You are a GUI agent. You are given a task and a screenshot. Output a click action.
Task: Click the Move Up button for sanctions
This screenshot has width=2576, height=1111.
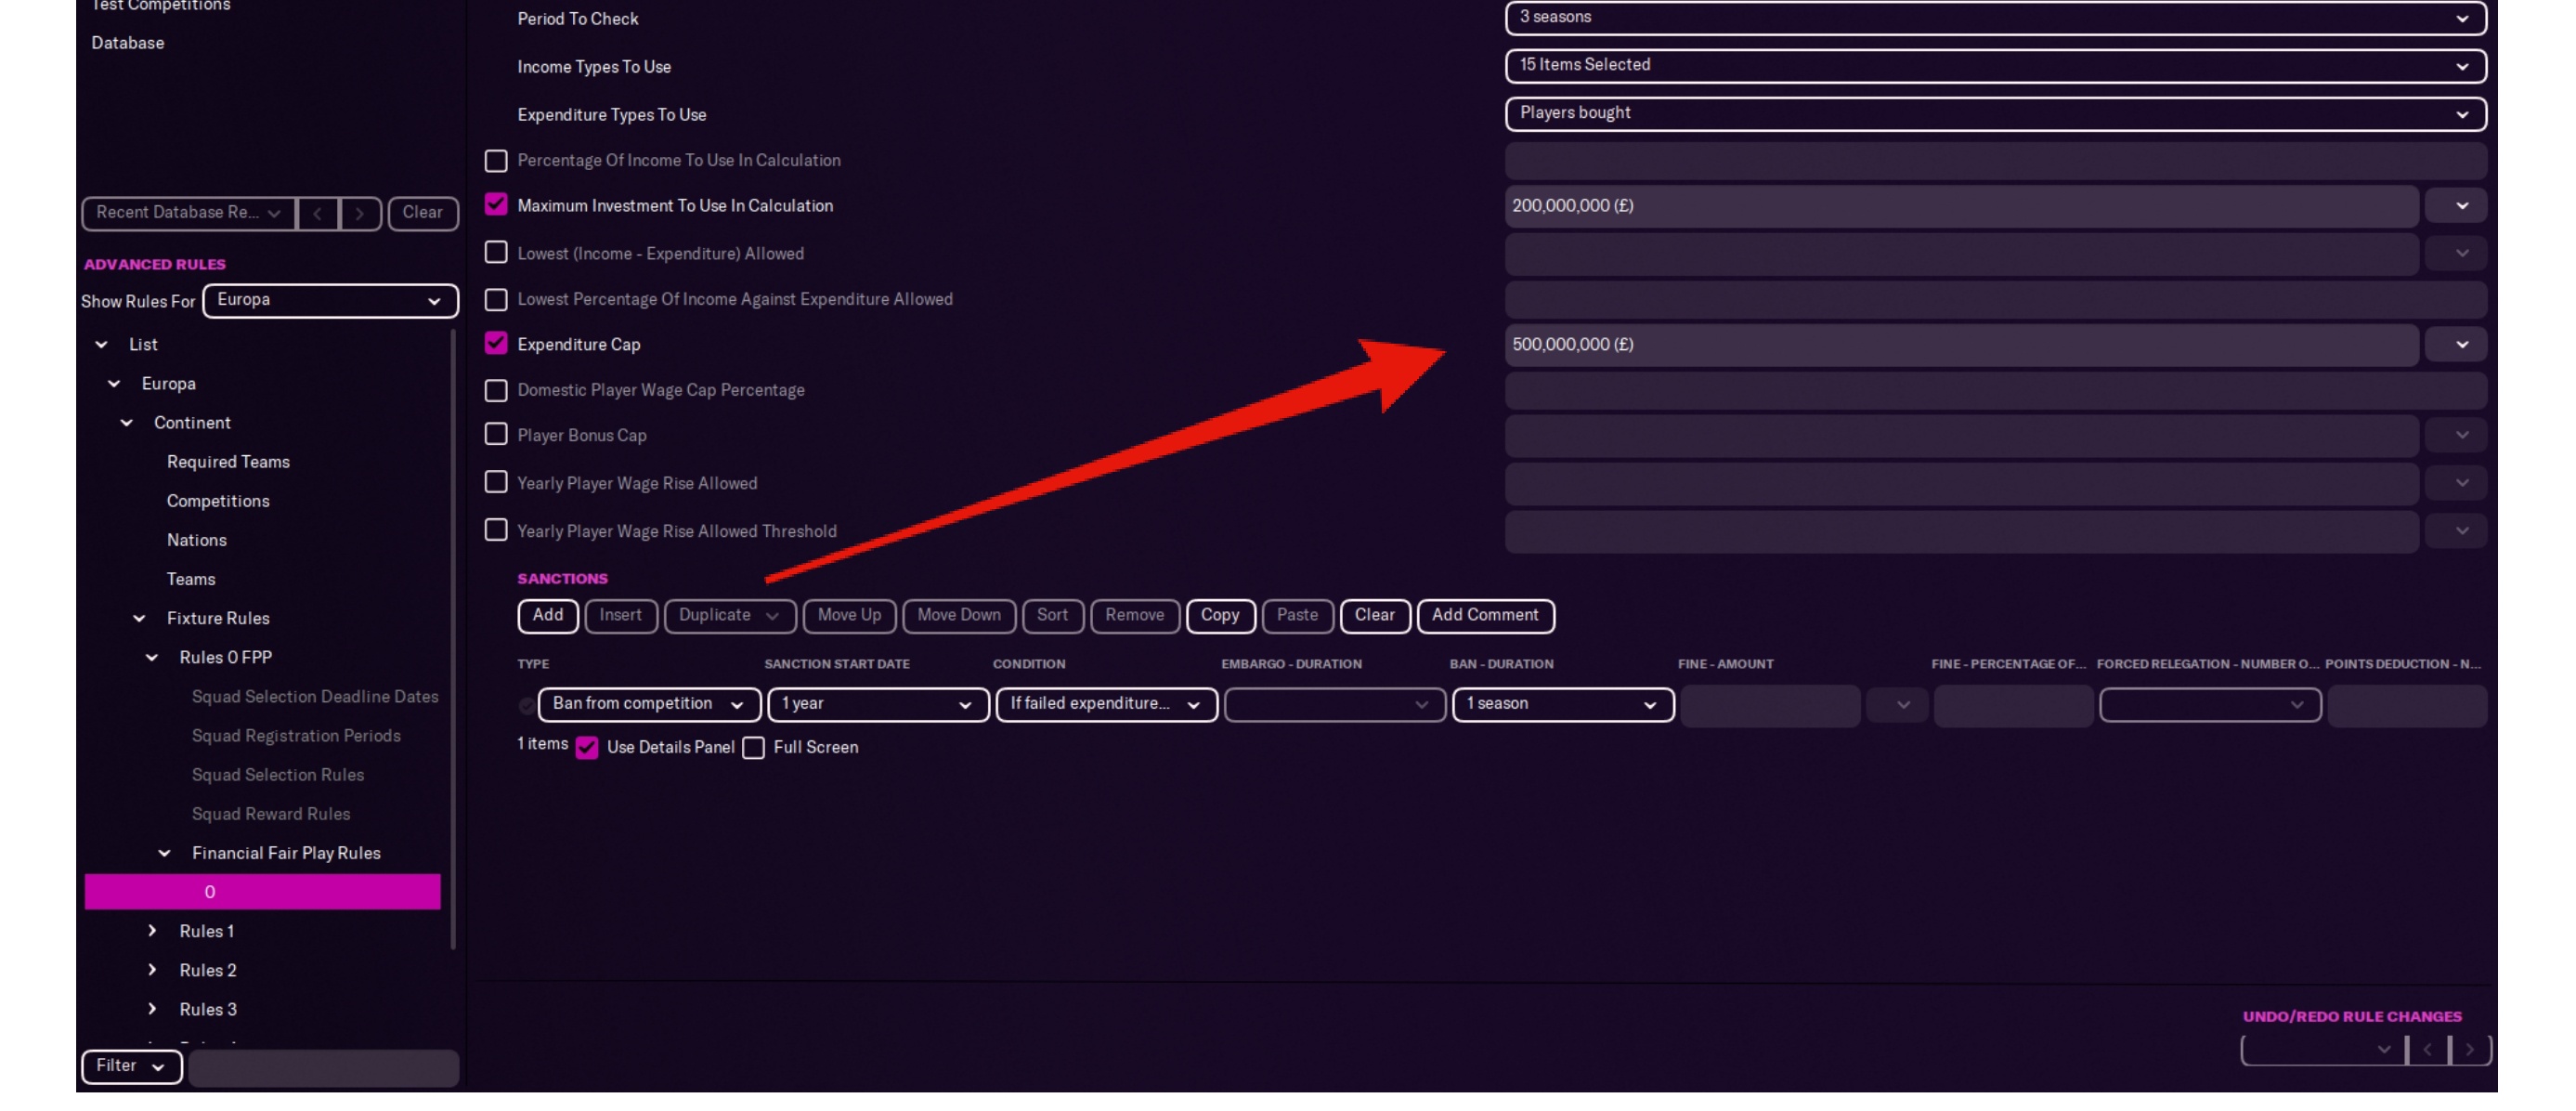(848, 615)
